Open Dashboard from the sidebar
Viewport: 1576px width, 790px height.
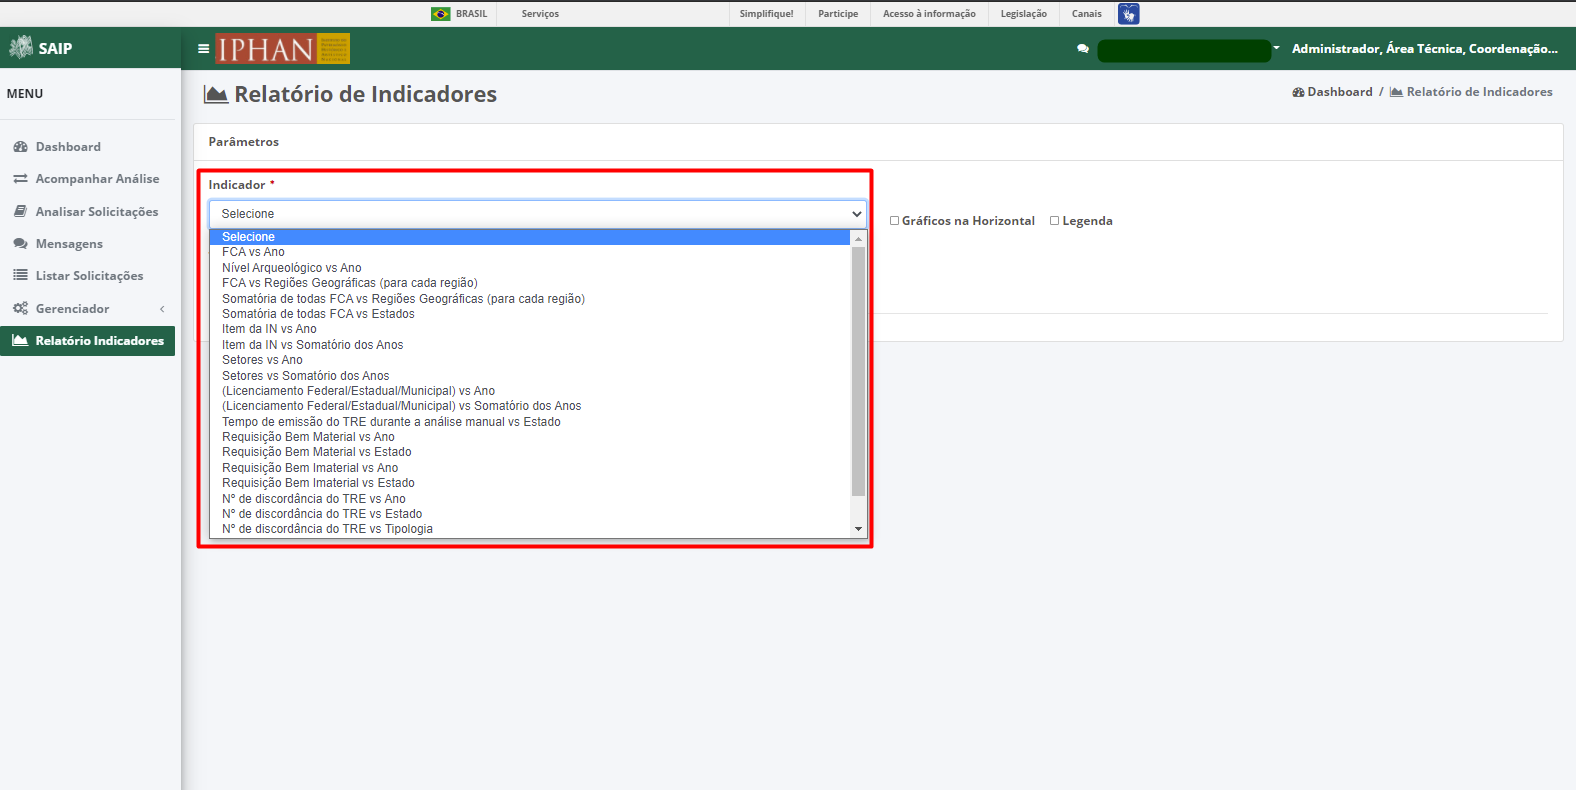tap(68, 147)
